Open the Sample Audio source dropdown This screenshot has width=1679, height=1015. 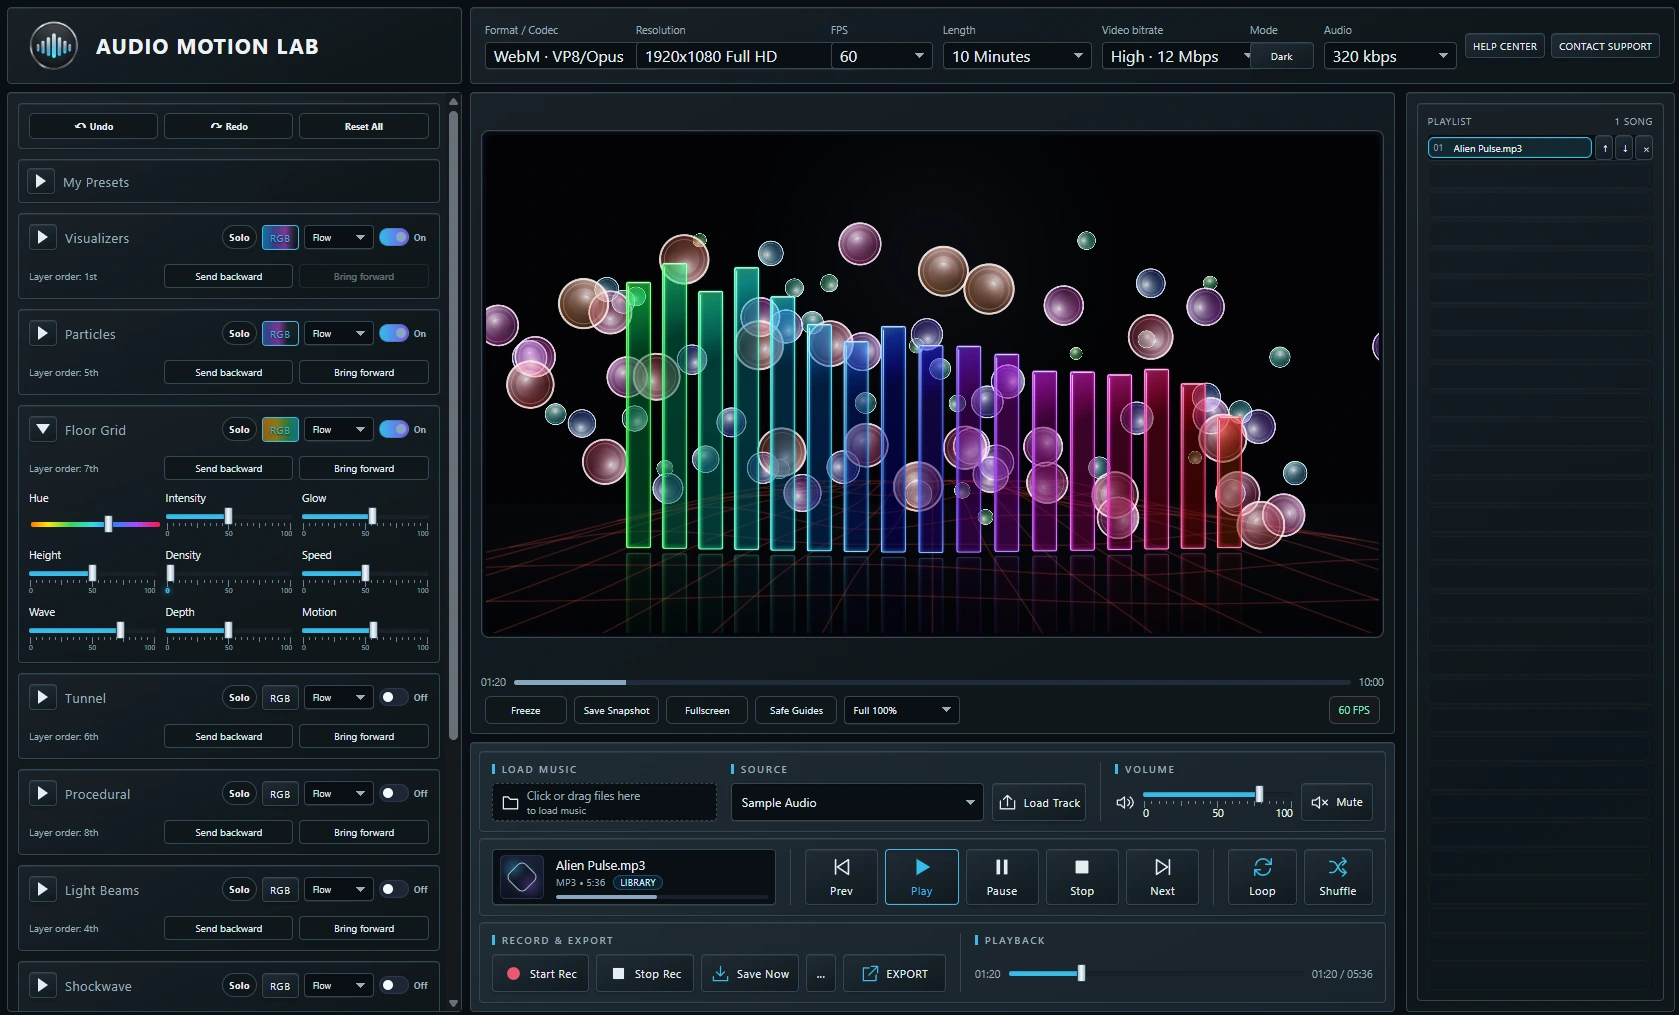pyautogui.click(x=857, y=802)
